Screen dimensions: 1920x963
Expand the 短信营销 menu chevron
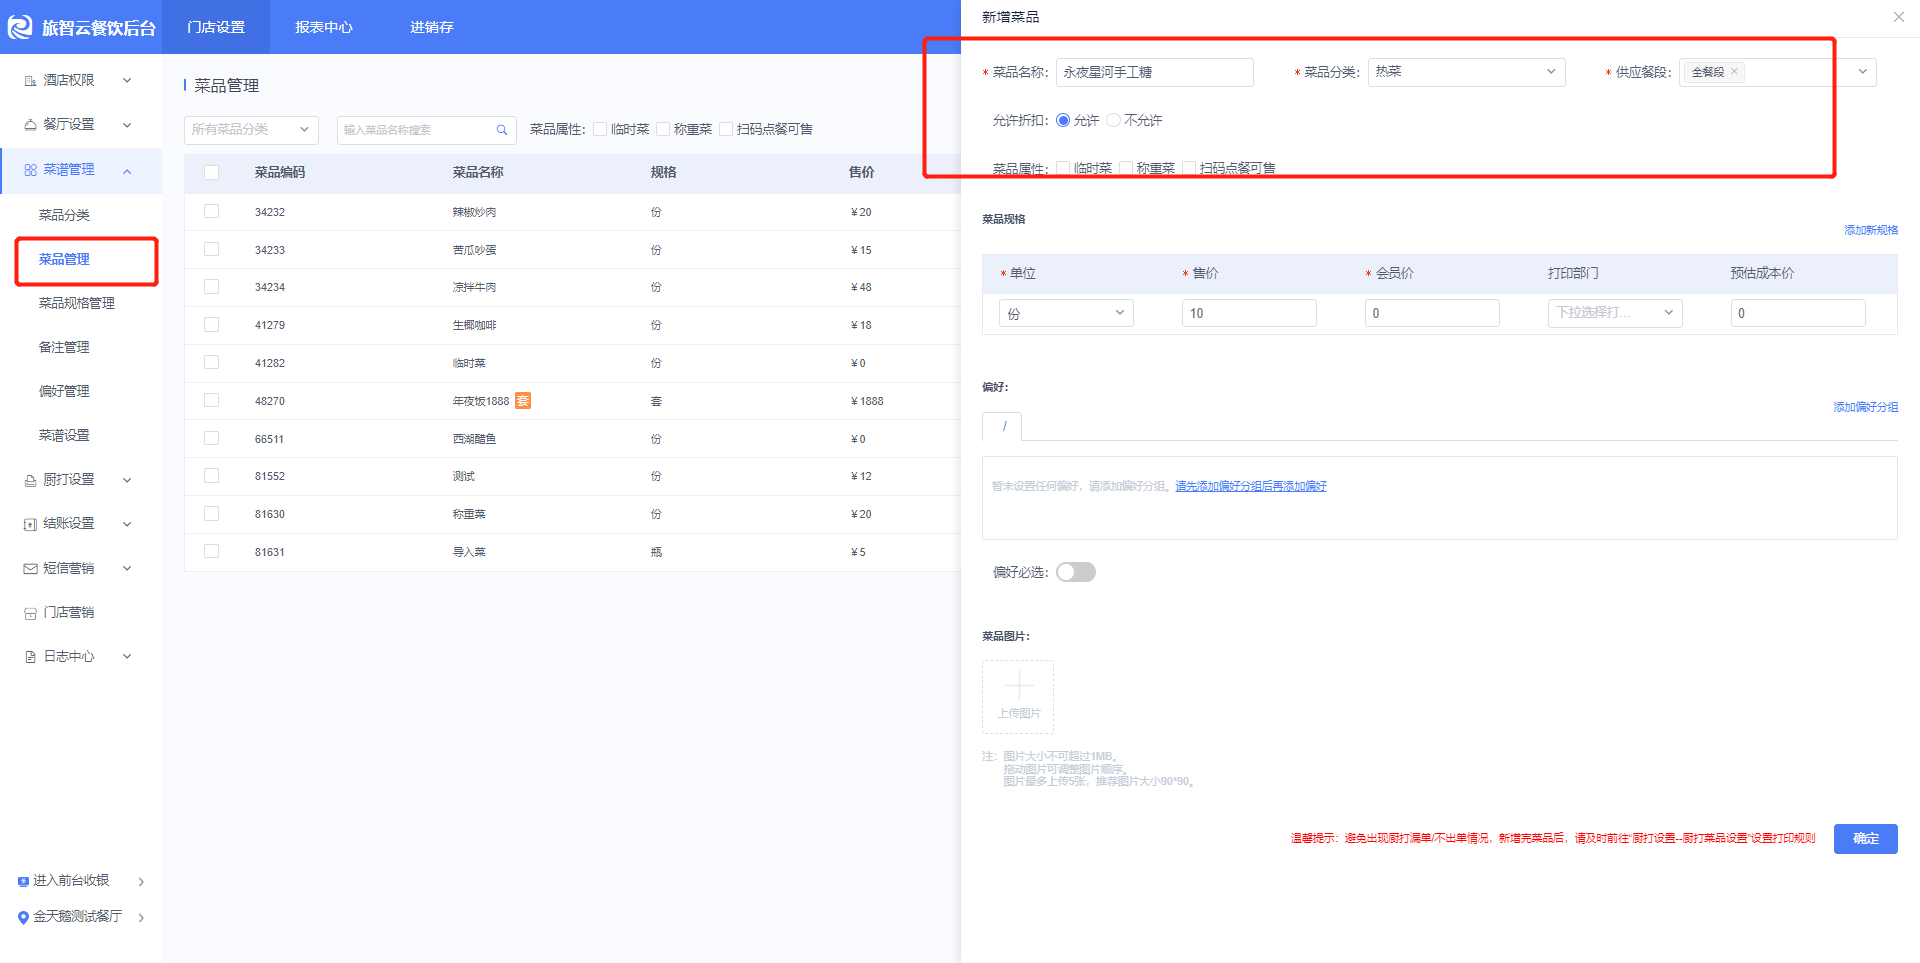pos(127,568)
